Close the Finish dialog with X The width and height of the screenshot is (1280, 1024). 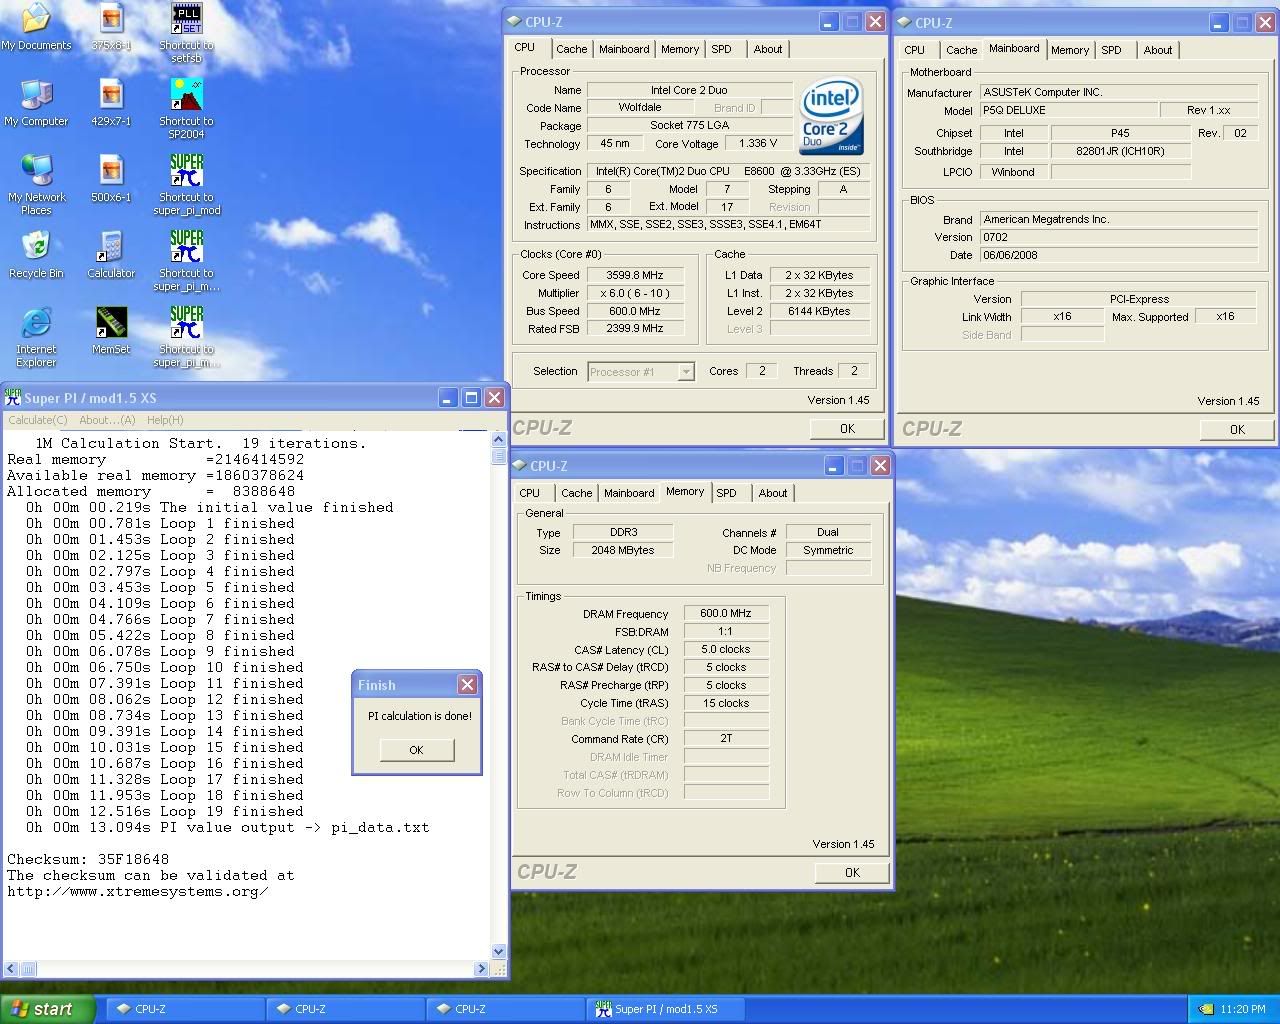pyautogui.click(x=467, y=685)
